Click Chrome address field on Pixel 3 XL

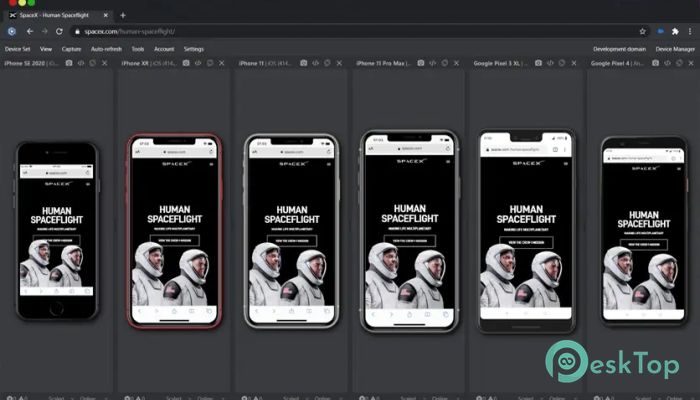coord(517,150)
